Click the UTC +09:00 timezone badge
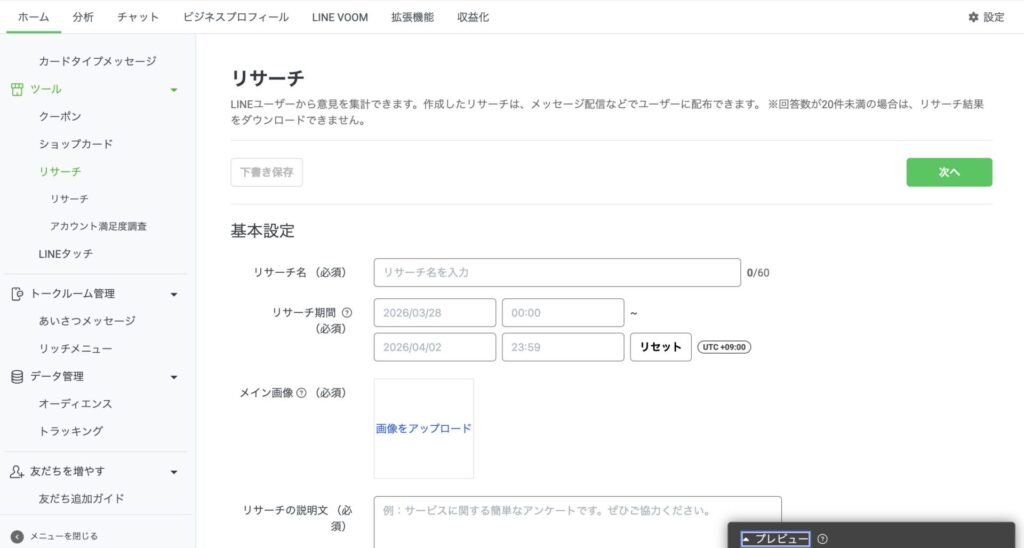 pyautogui.click(x=724, y=347)
